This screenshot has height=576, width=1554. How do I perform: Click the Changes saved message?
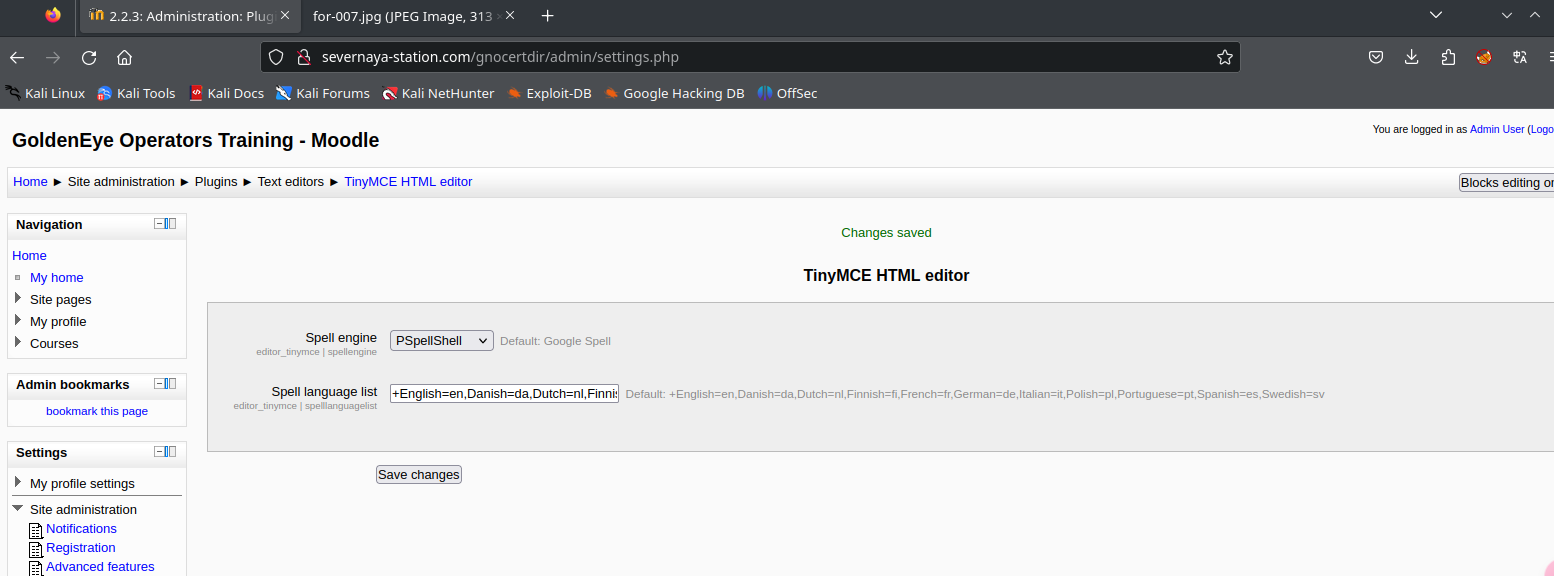pyautogui.click(x=886, y=232)
